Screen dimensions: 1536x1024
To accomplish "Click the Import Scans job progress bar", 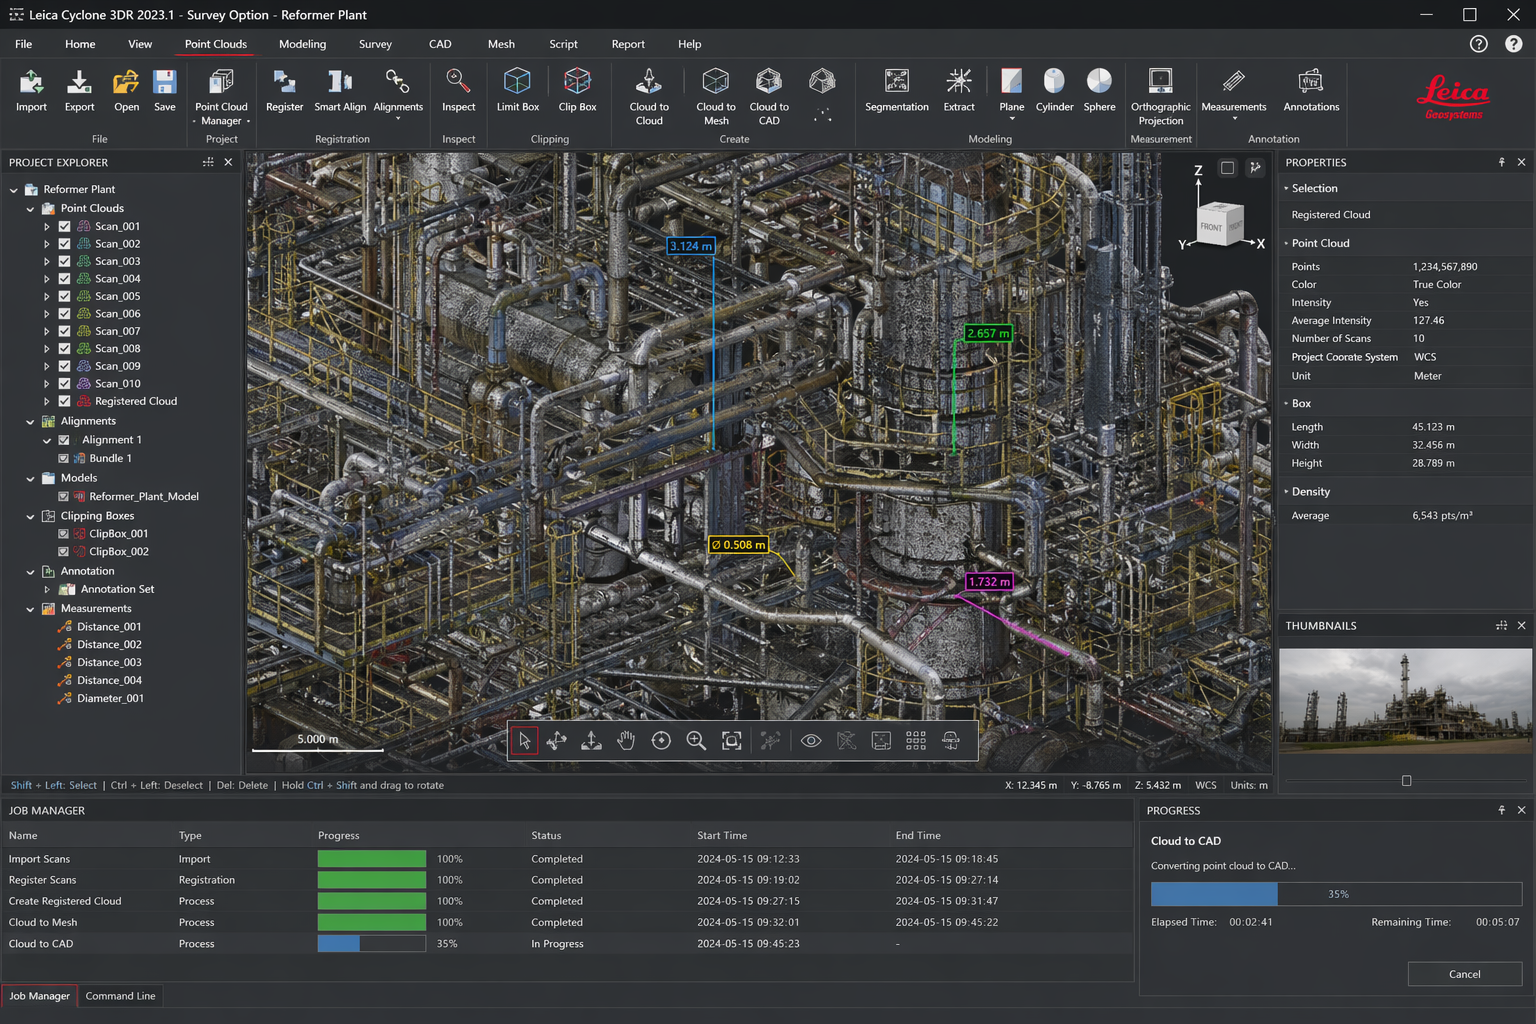I will click(372, 859).
